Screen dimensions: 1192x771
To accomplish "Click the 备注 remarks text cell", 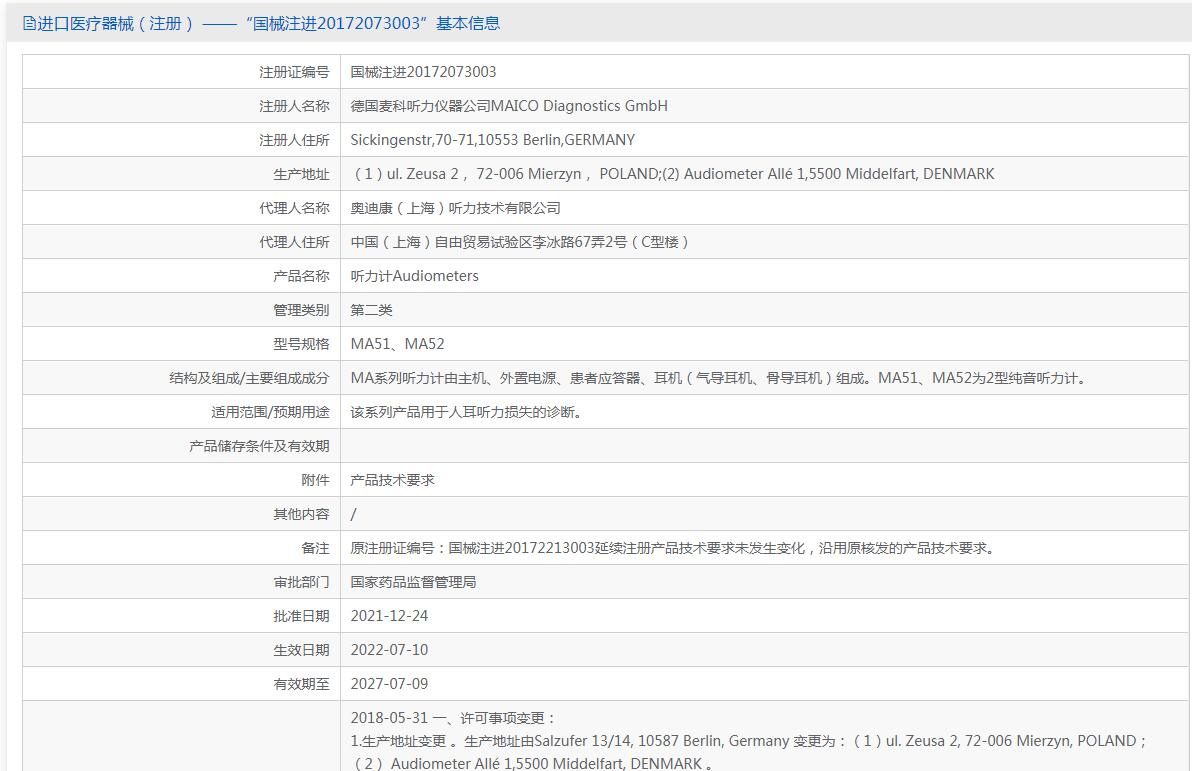I will click(x=764, y=548).
